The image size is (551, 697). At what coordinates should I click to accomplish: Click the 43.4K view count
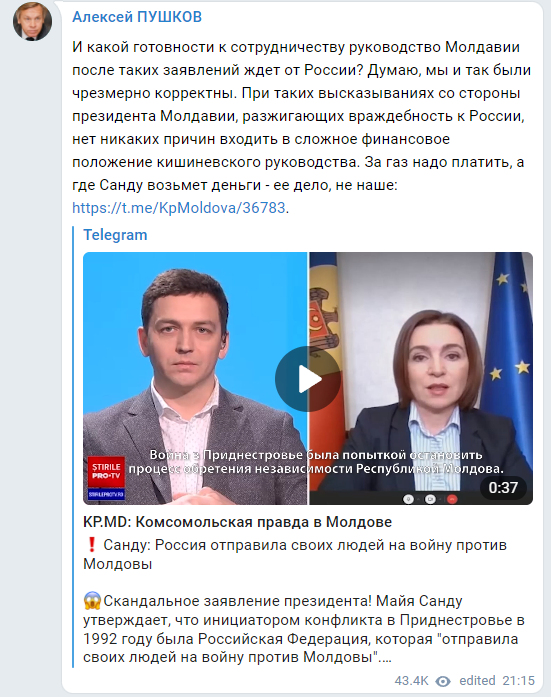pos(411,681)
